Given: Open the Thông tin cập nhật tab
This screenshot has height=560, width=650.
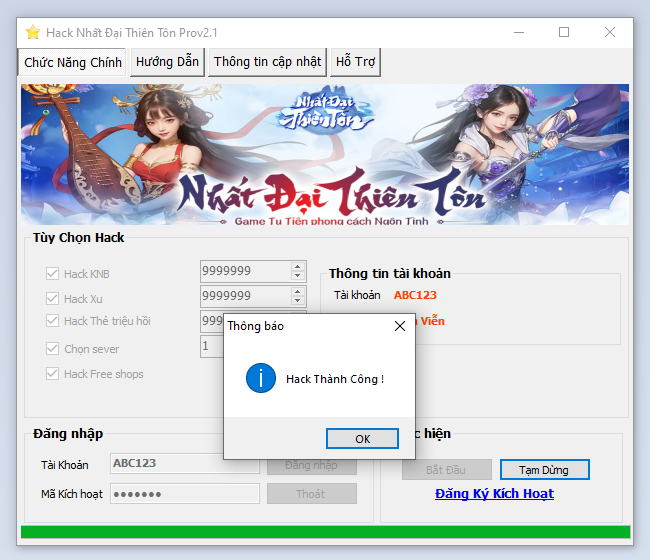Looking at the screenshot, I should (267, 62).
